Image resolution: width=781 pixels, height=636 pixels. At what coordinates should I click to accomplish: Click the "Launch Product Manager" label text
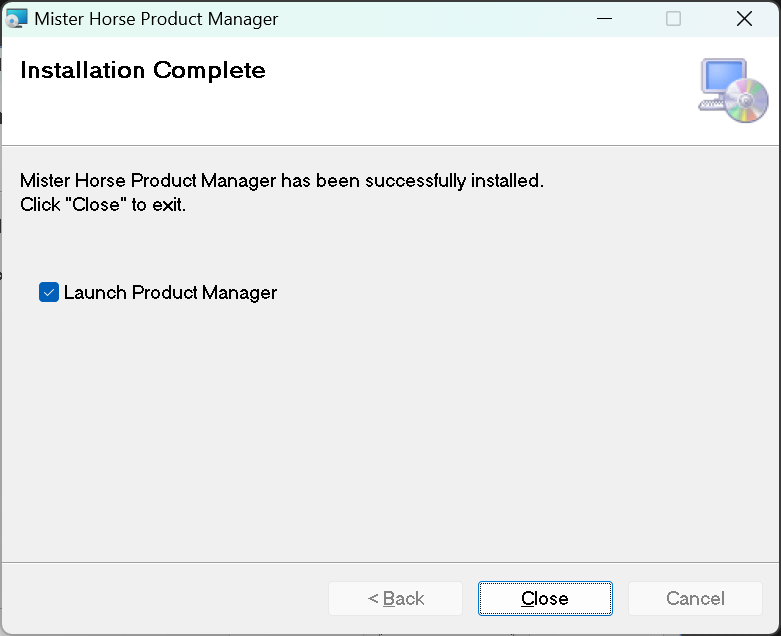click(170, 293)
